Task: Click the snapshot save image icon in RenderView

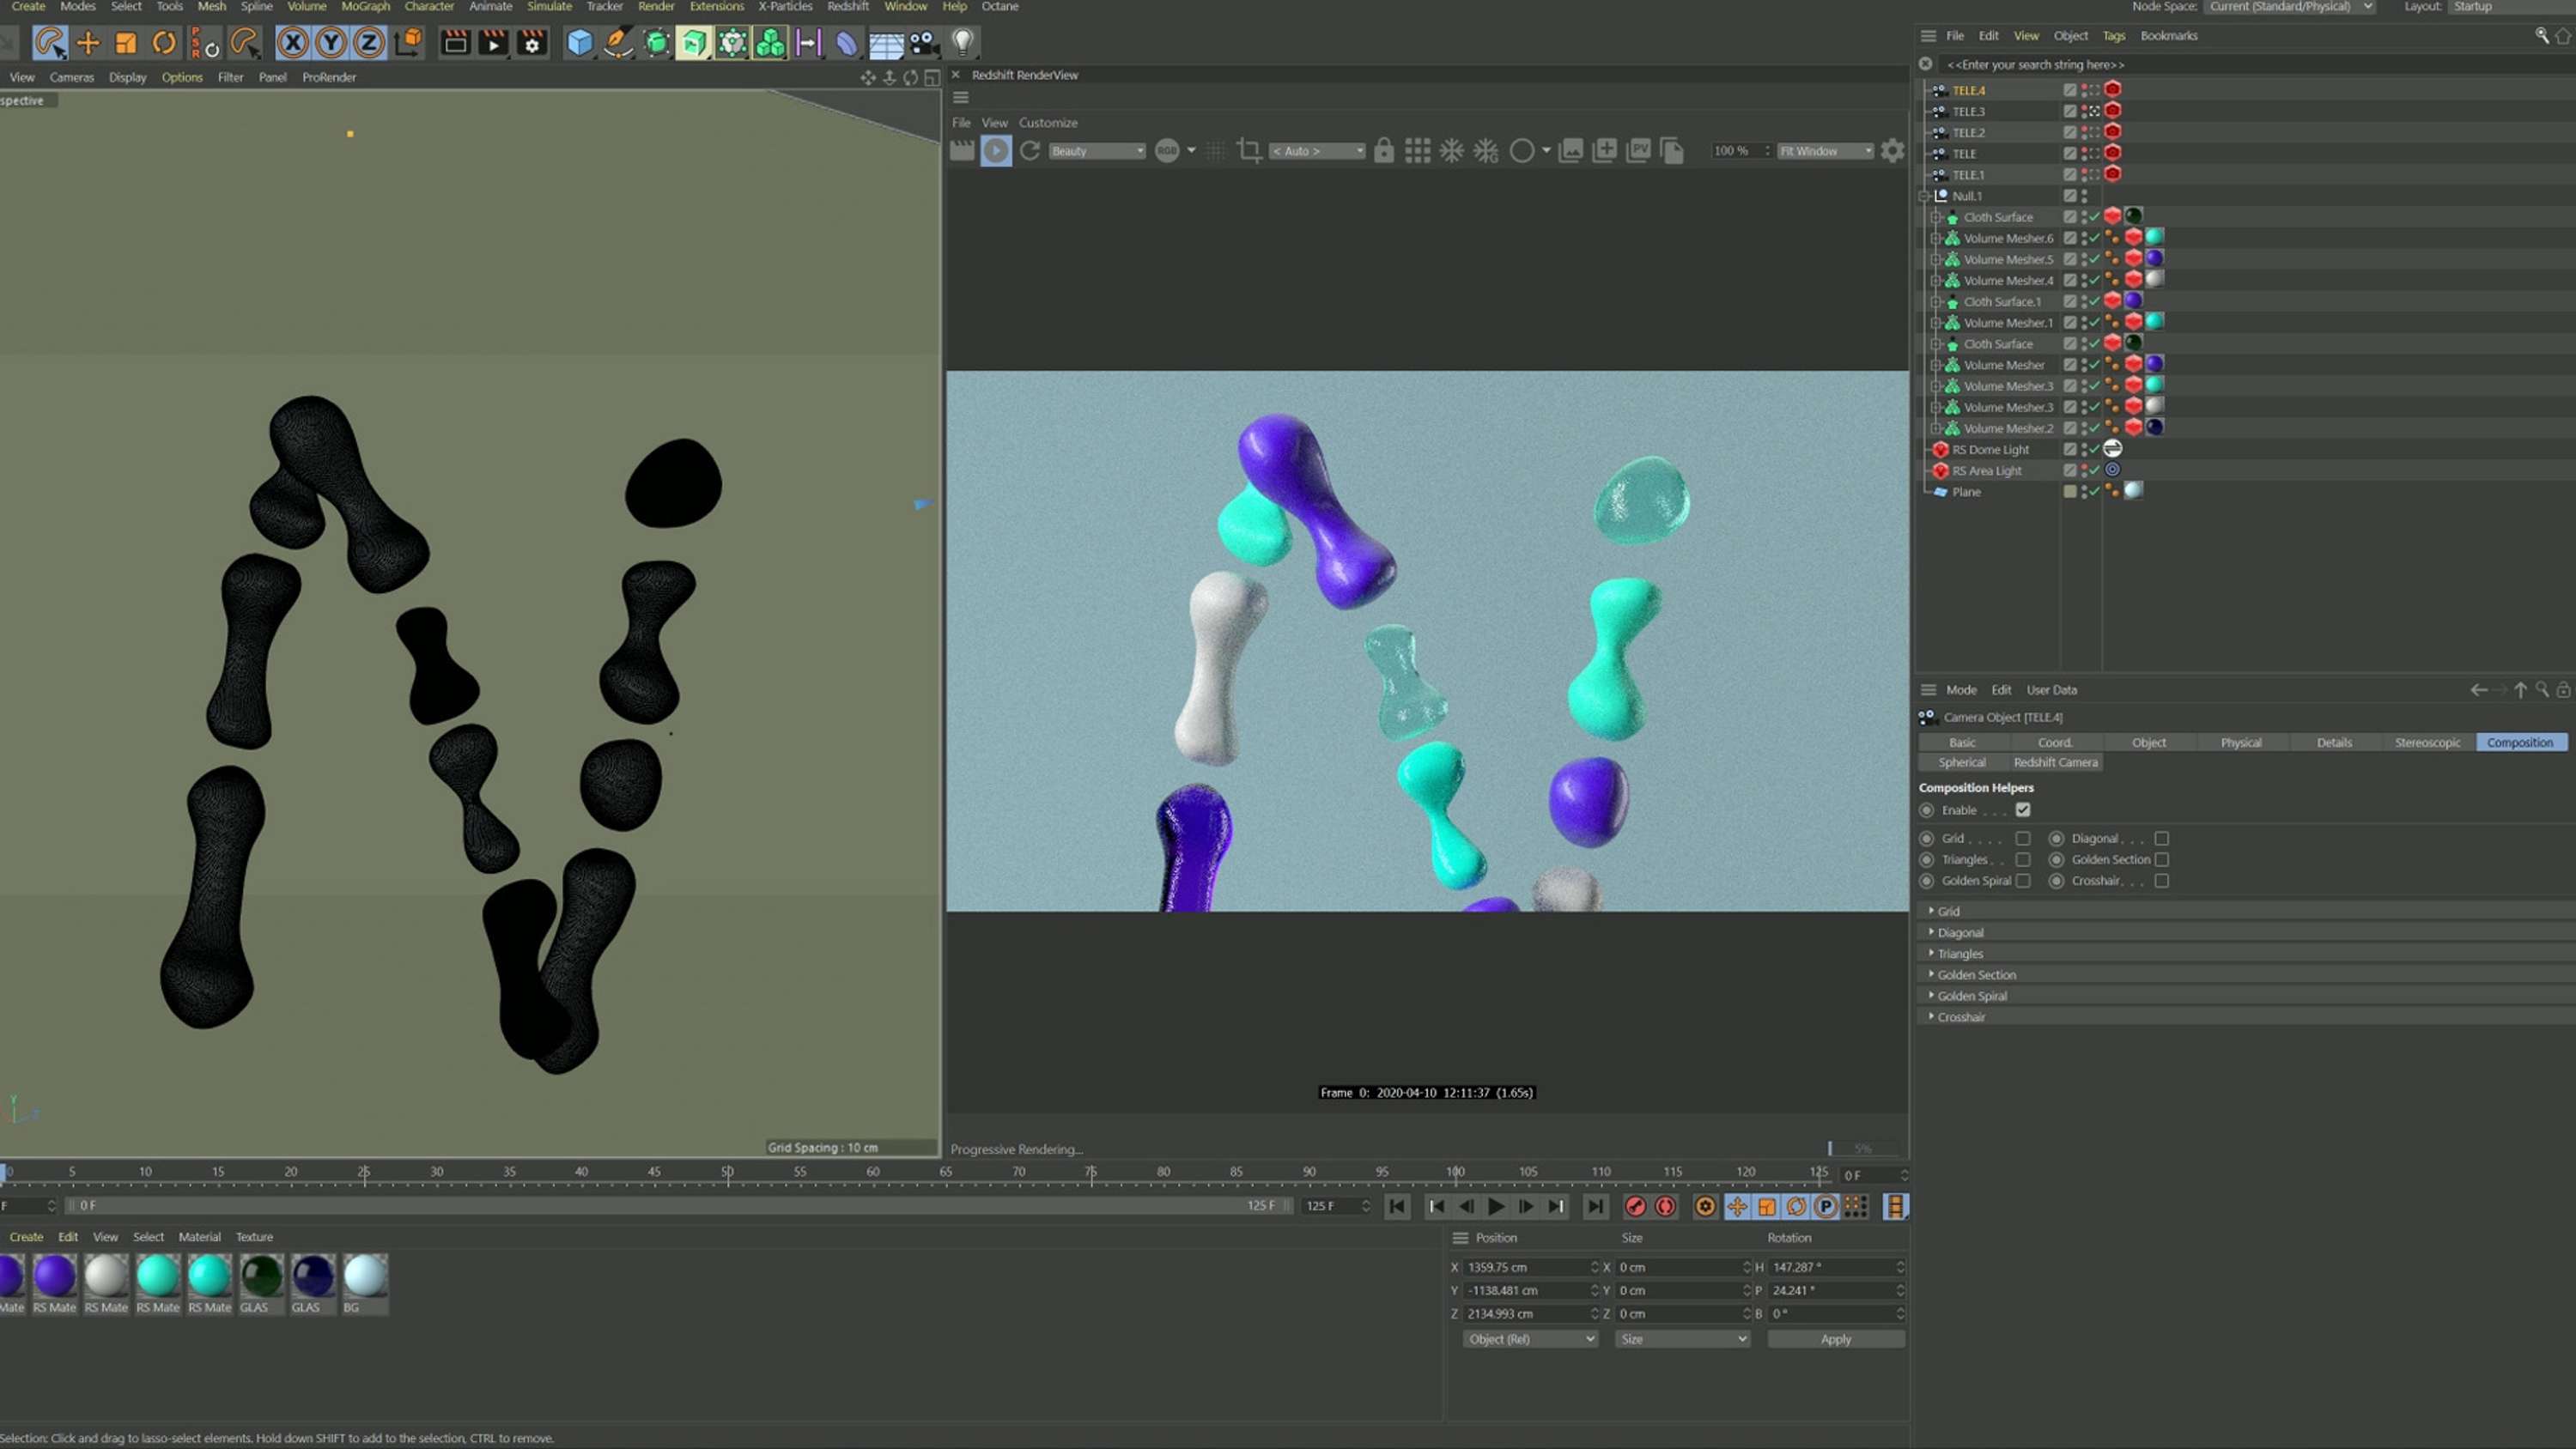Action: pyautogui.click(x=1571, y=151)
